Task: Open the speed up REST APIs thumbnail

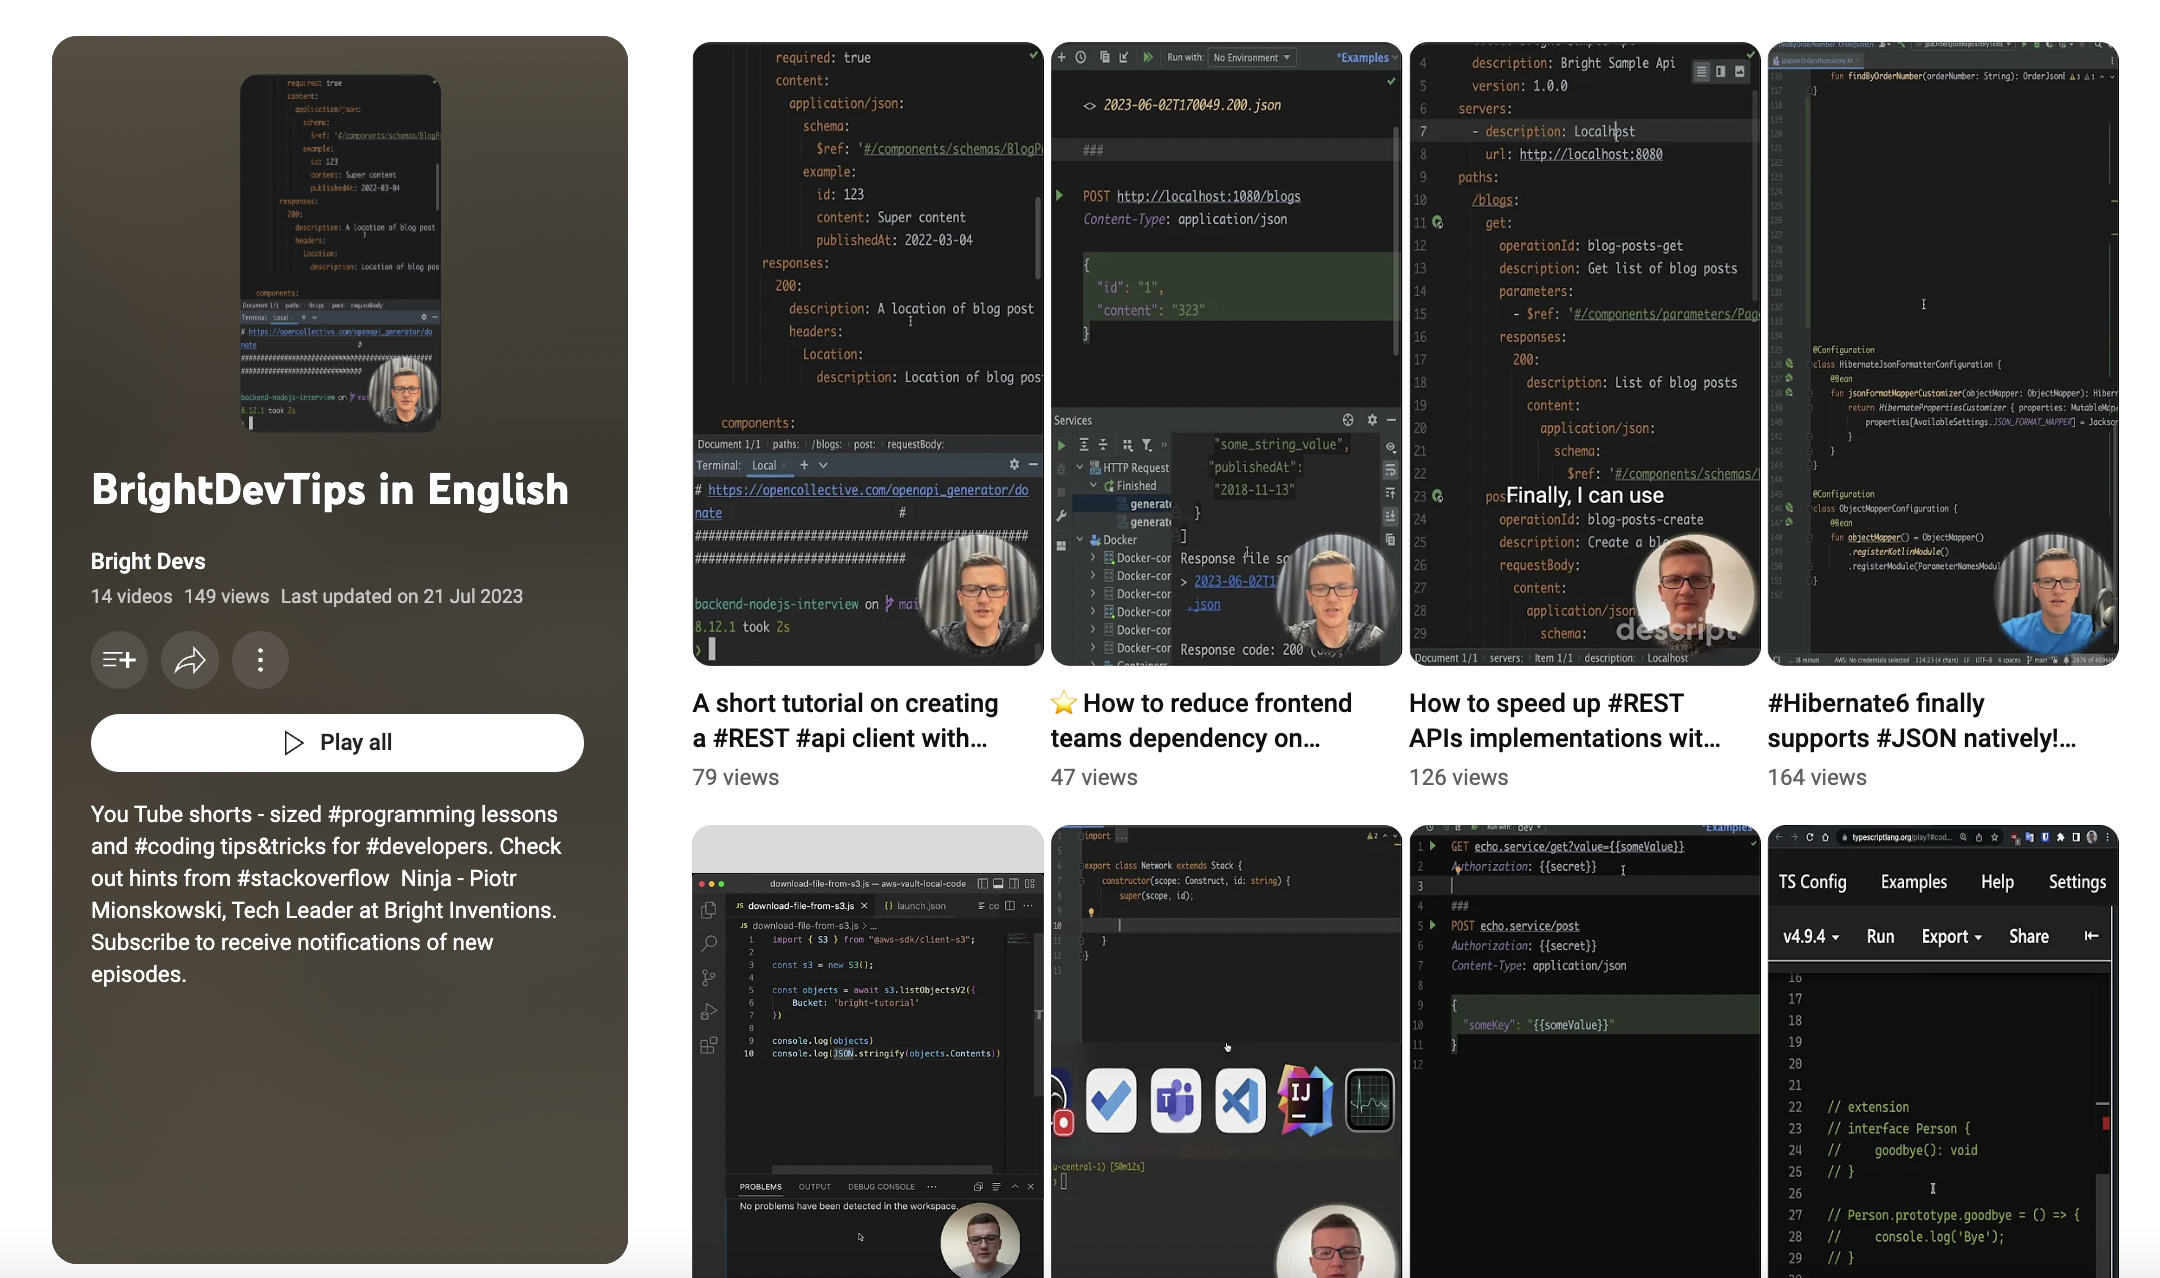Action: point(1585,354)
